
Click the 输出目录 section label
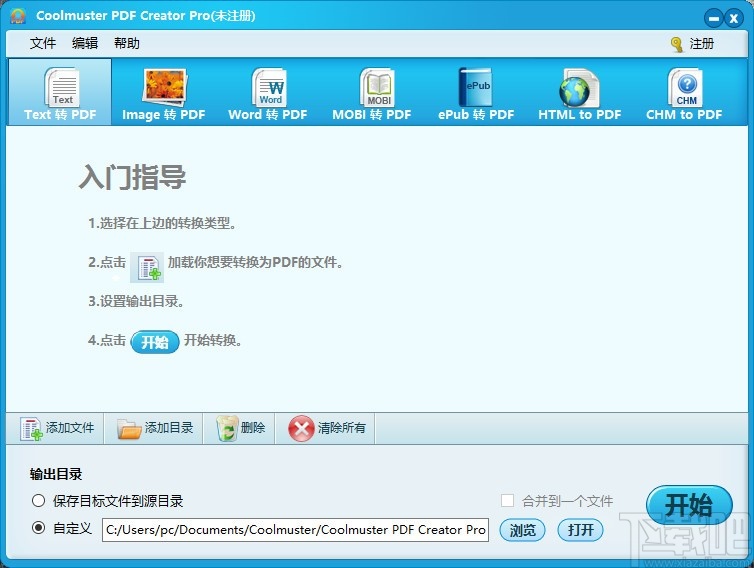[56, 474]
